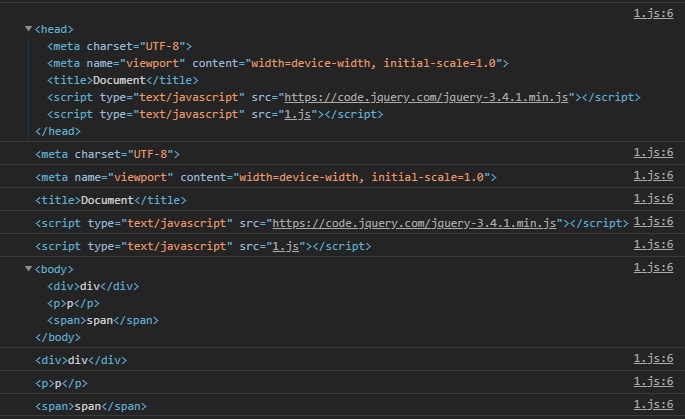Collapse the body element triangle
Image resolution: width=685 pixels, height=419 pixels.
28,269
